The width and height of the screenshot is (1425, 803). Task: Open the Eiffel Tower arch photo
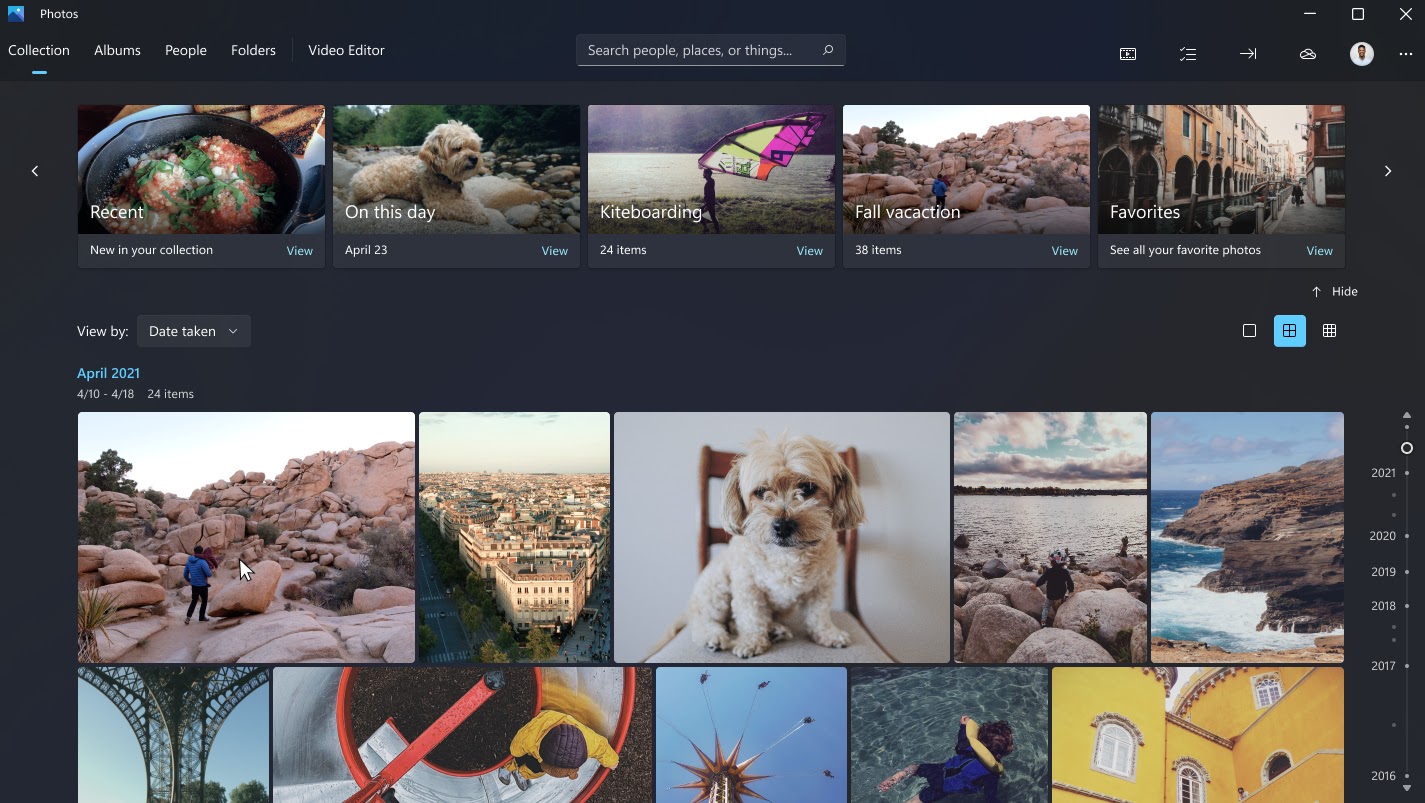(173, 735)
